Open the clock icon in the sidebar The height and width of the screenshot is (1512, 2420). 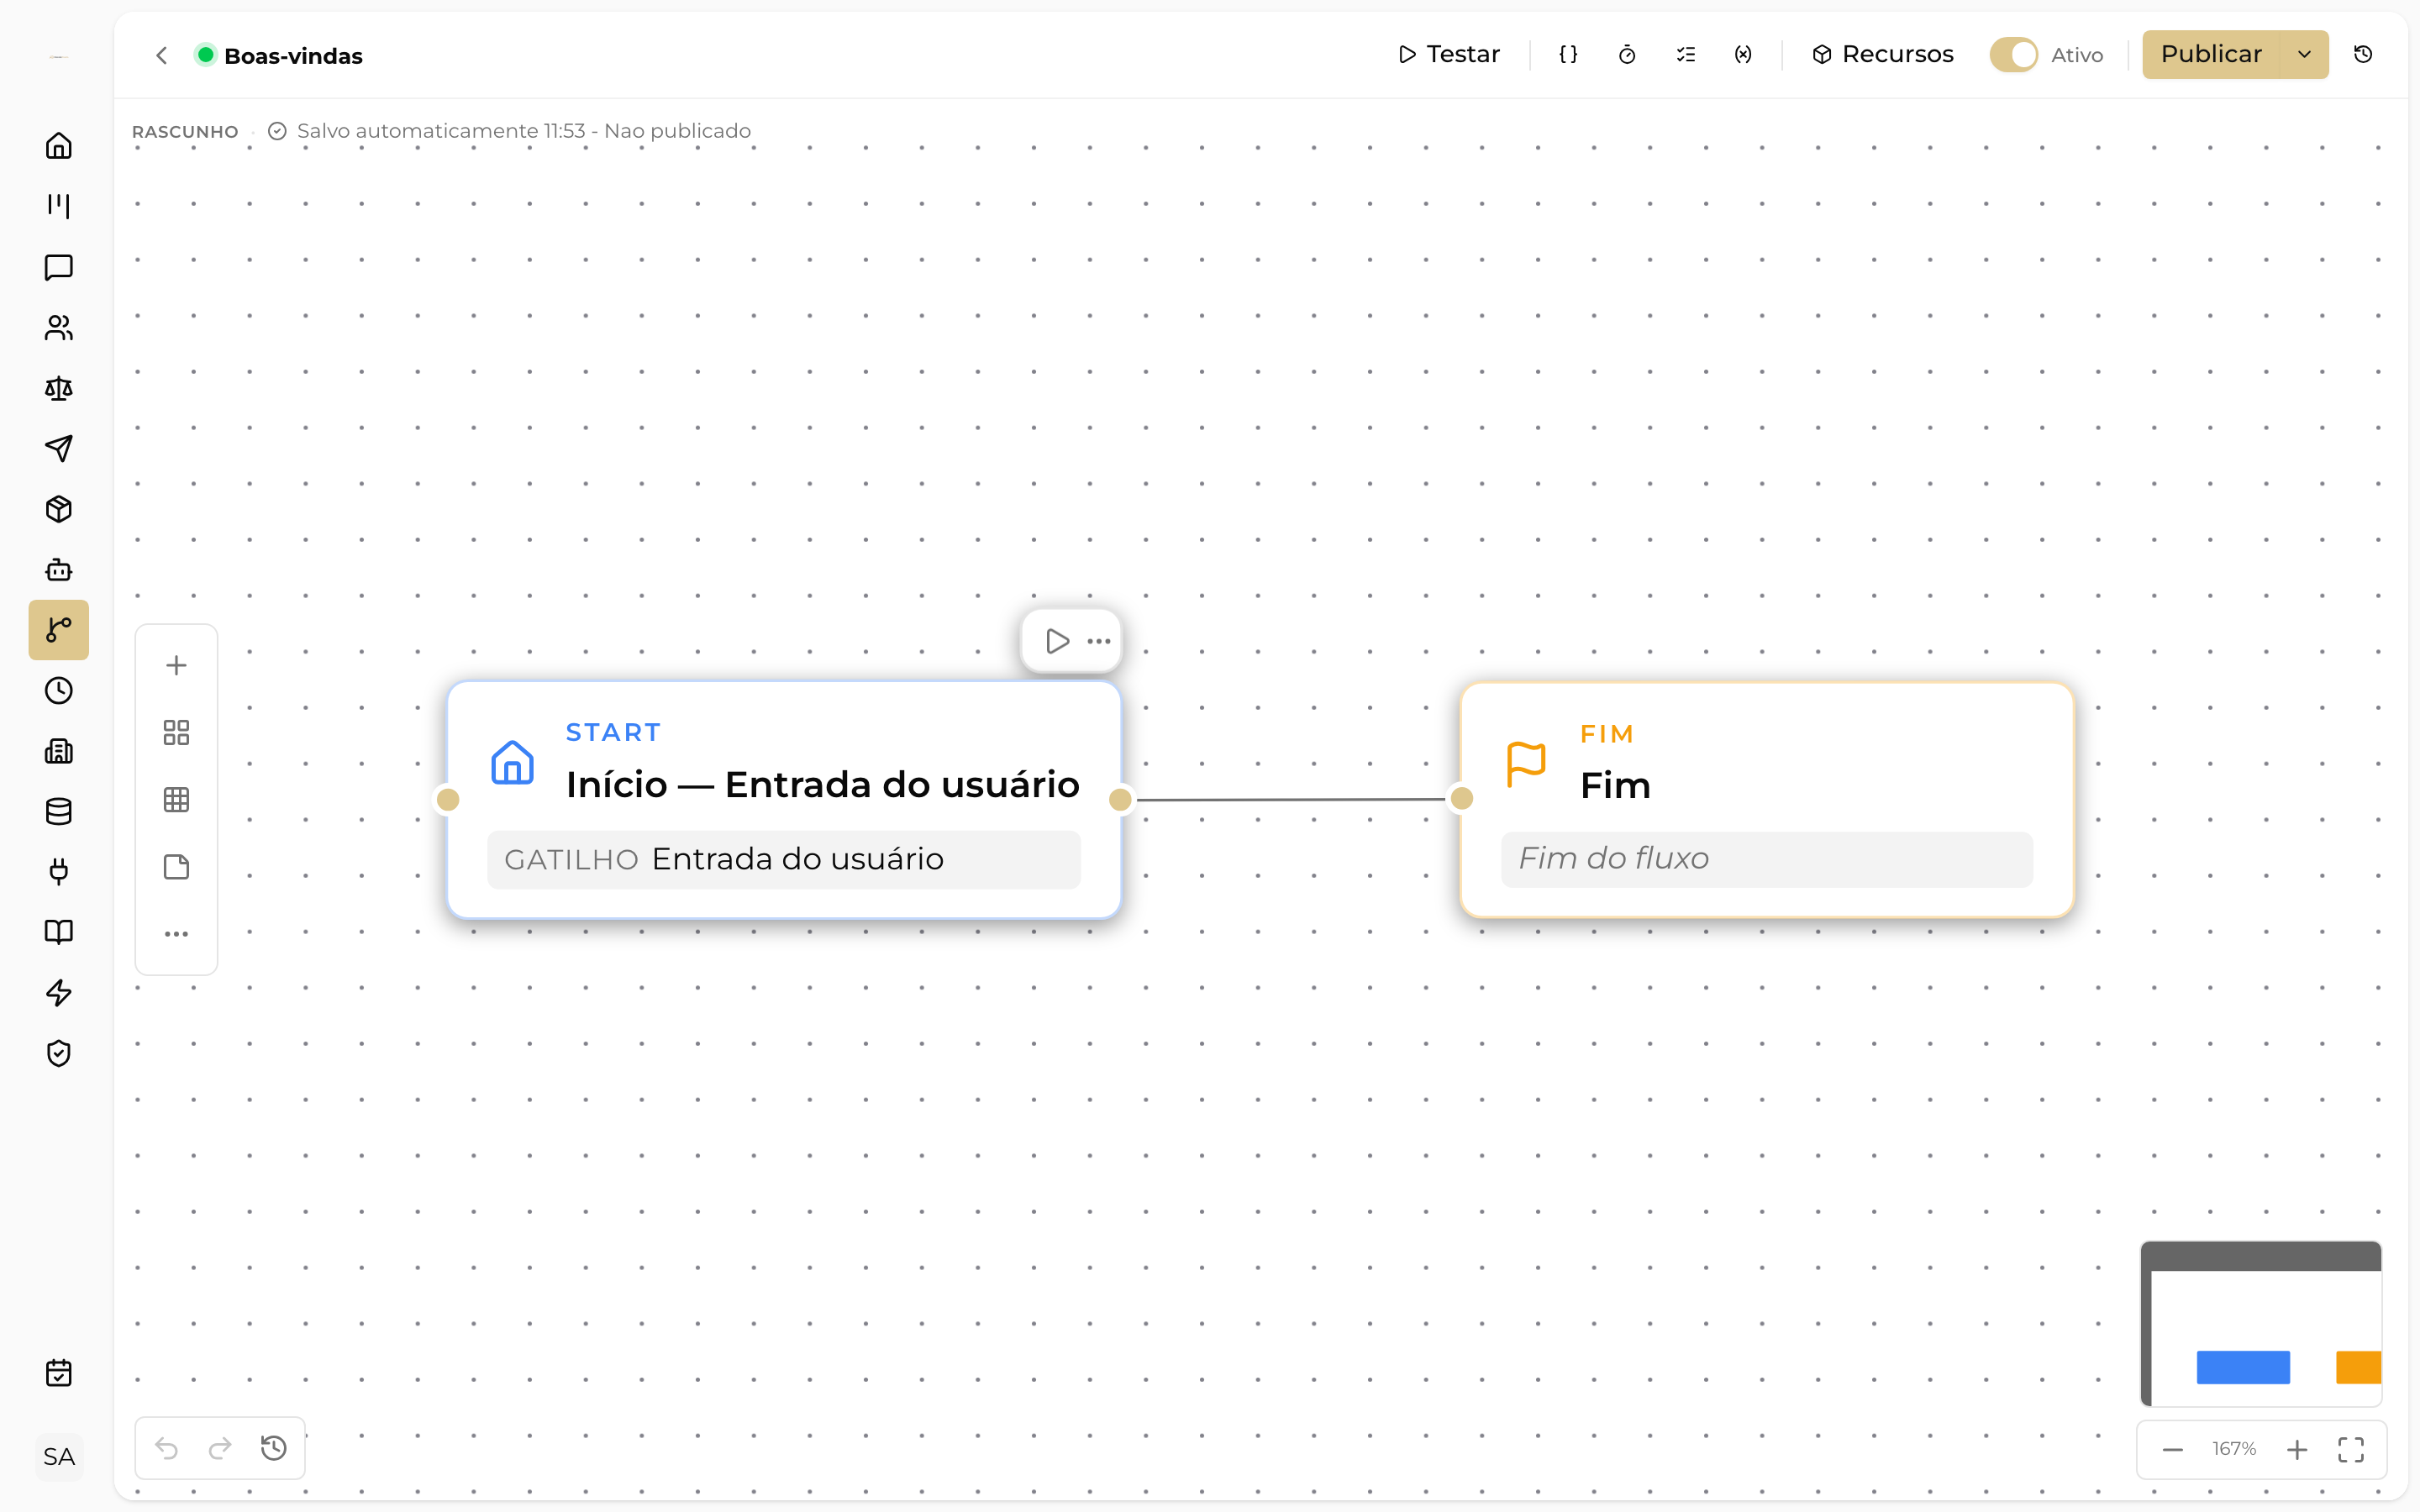(x=59, y=691)
